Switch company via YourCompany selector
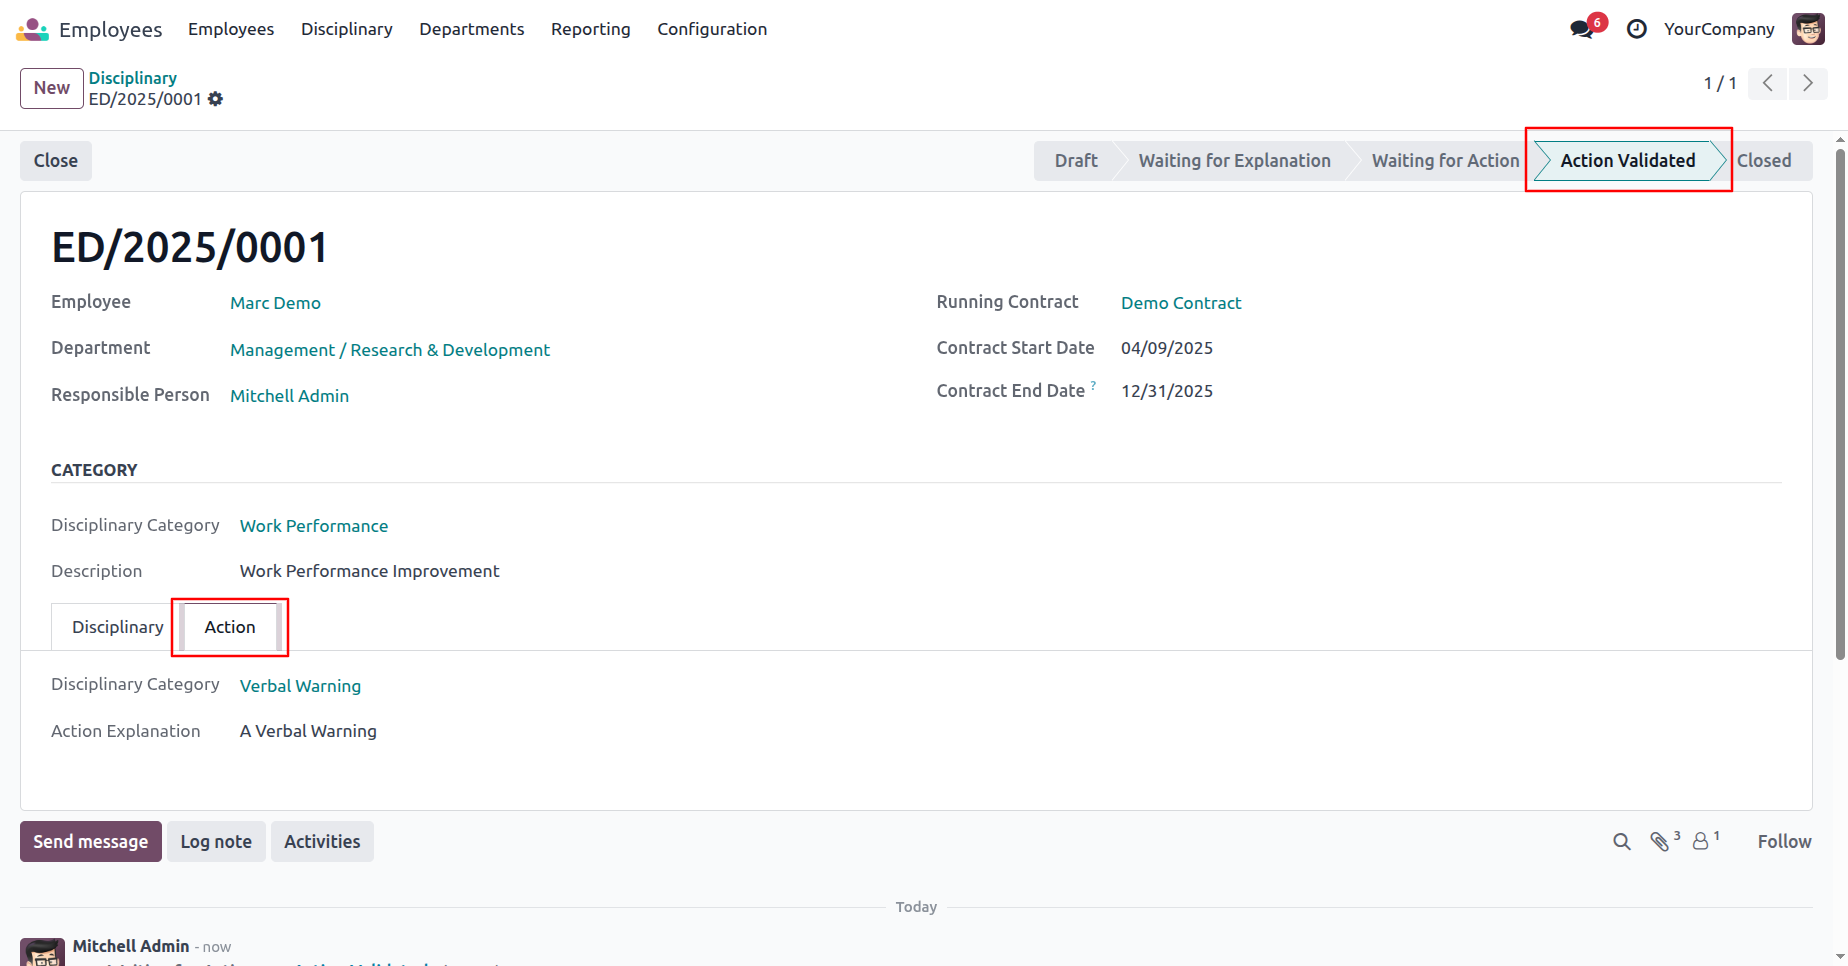1848x966 pixels. [1719, 29]
